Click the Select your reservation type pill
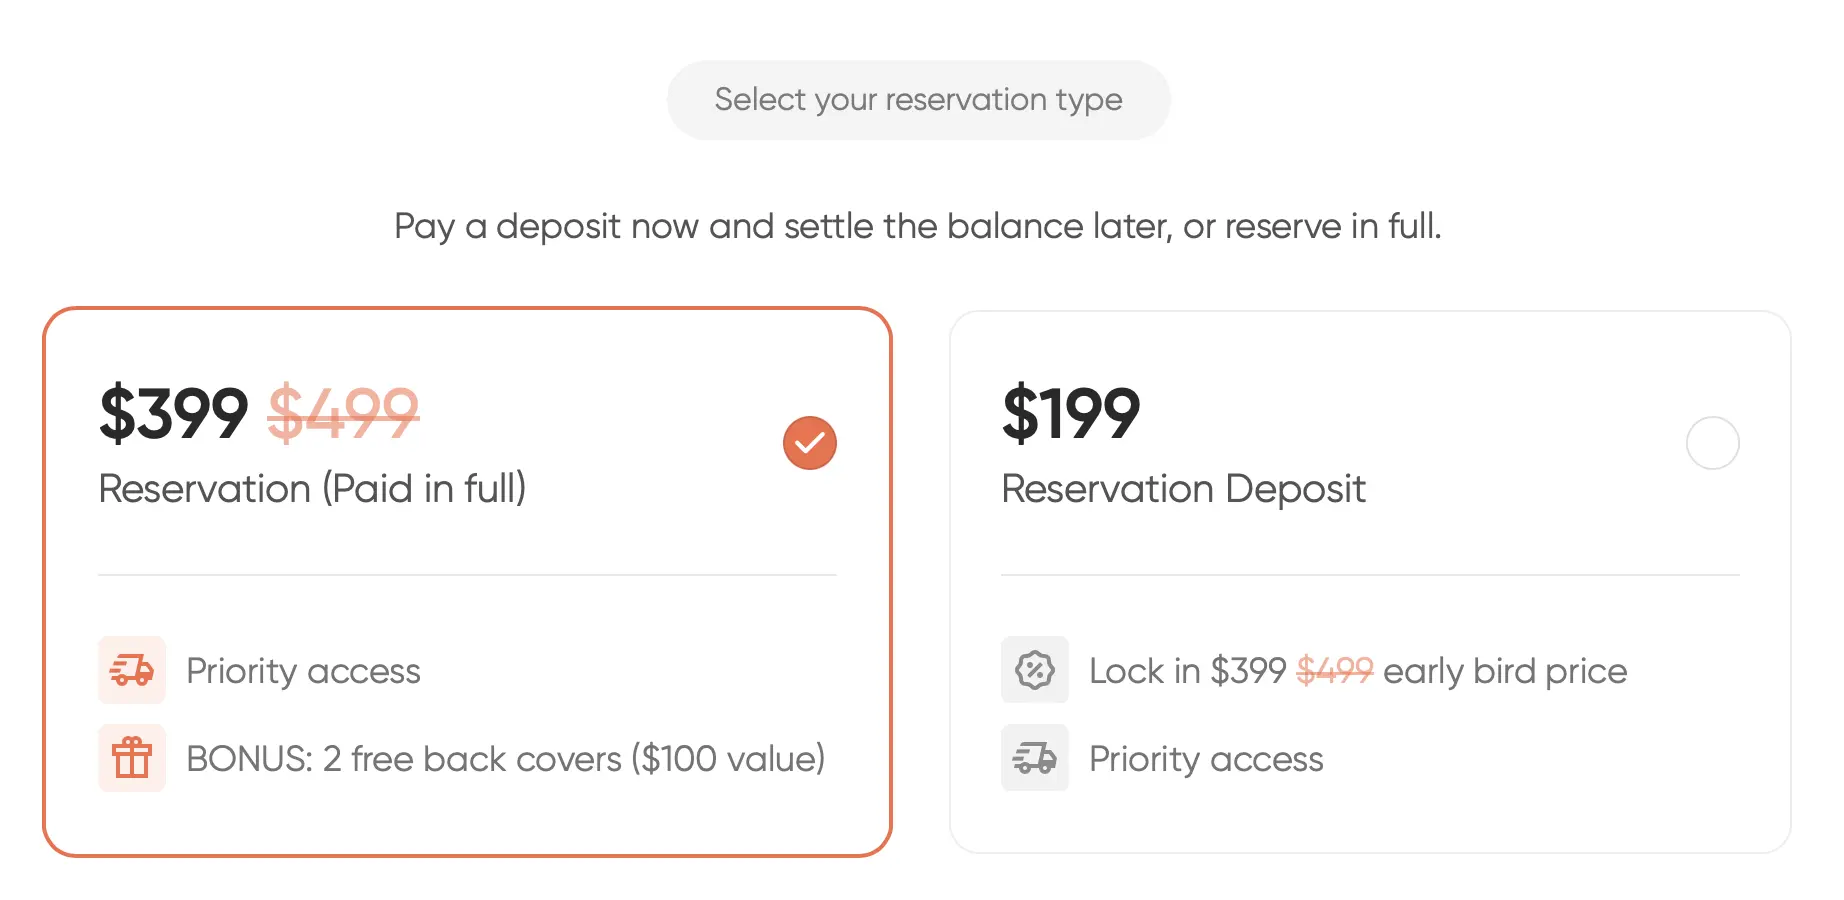 (918, 100)
